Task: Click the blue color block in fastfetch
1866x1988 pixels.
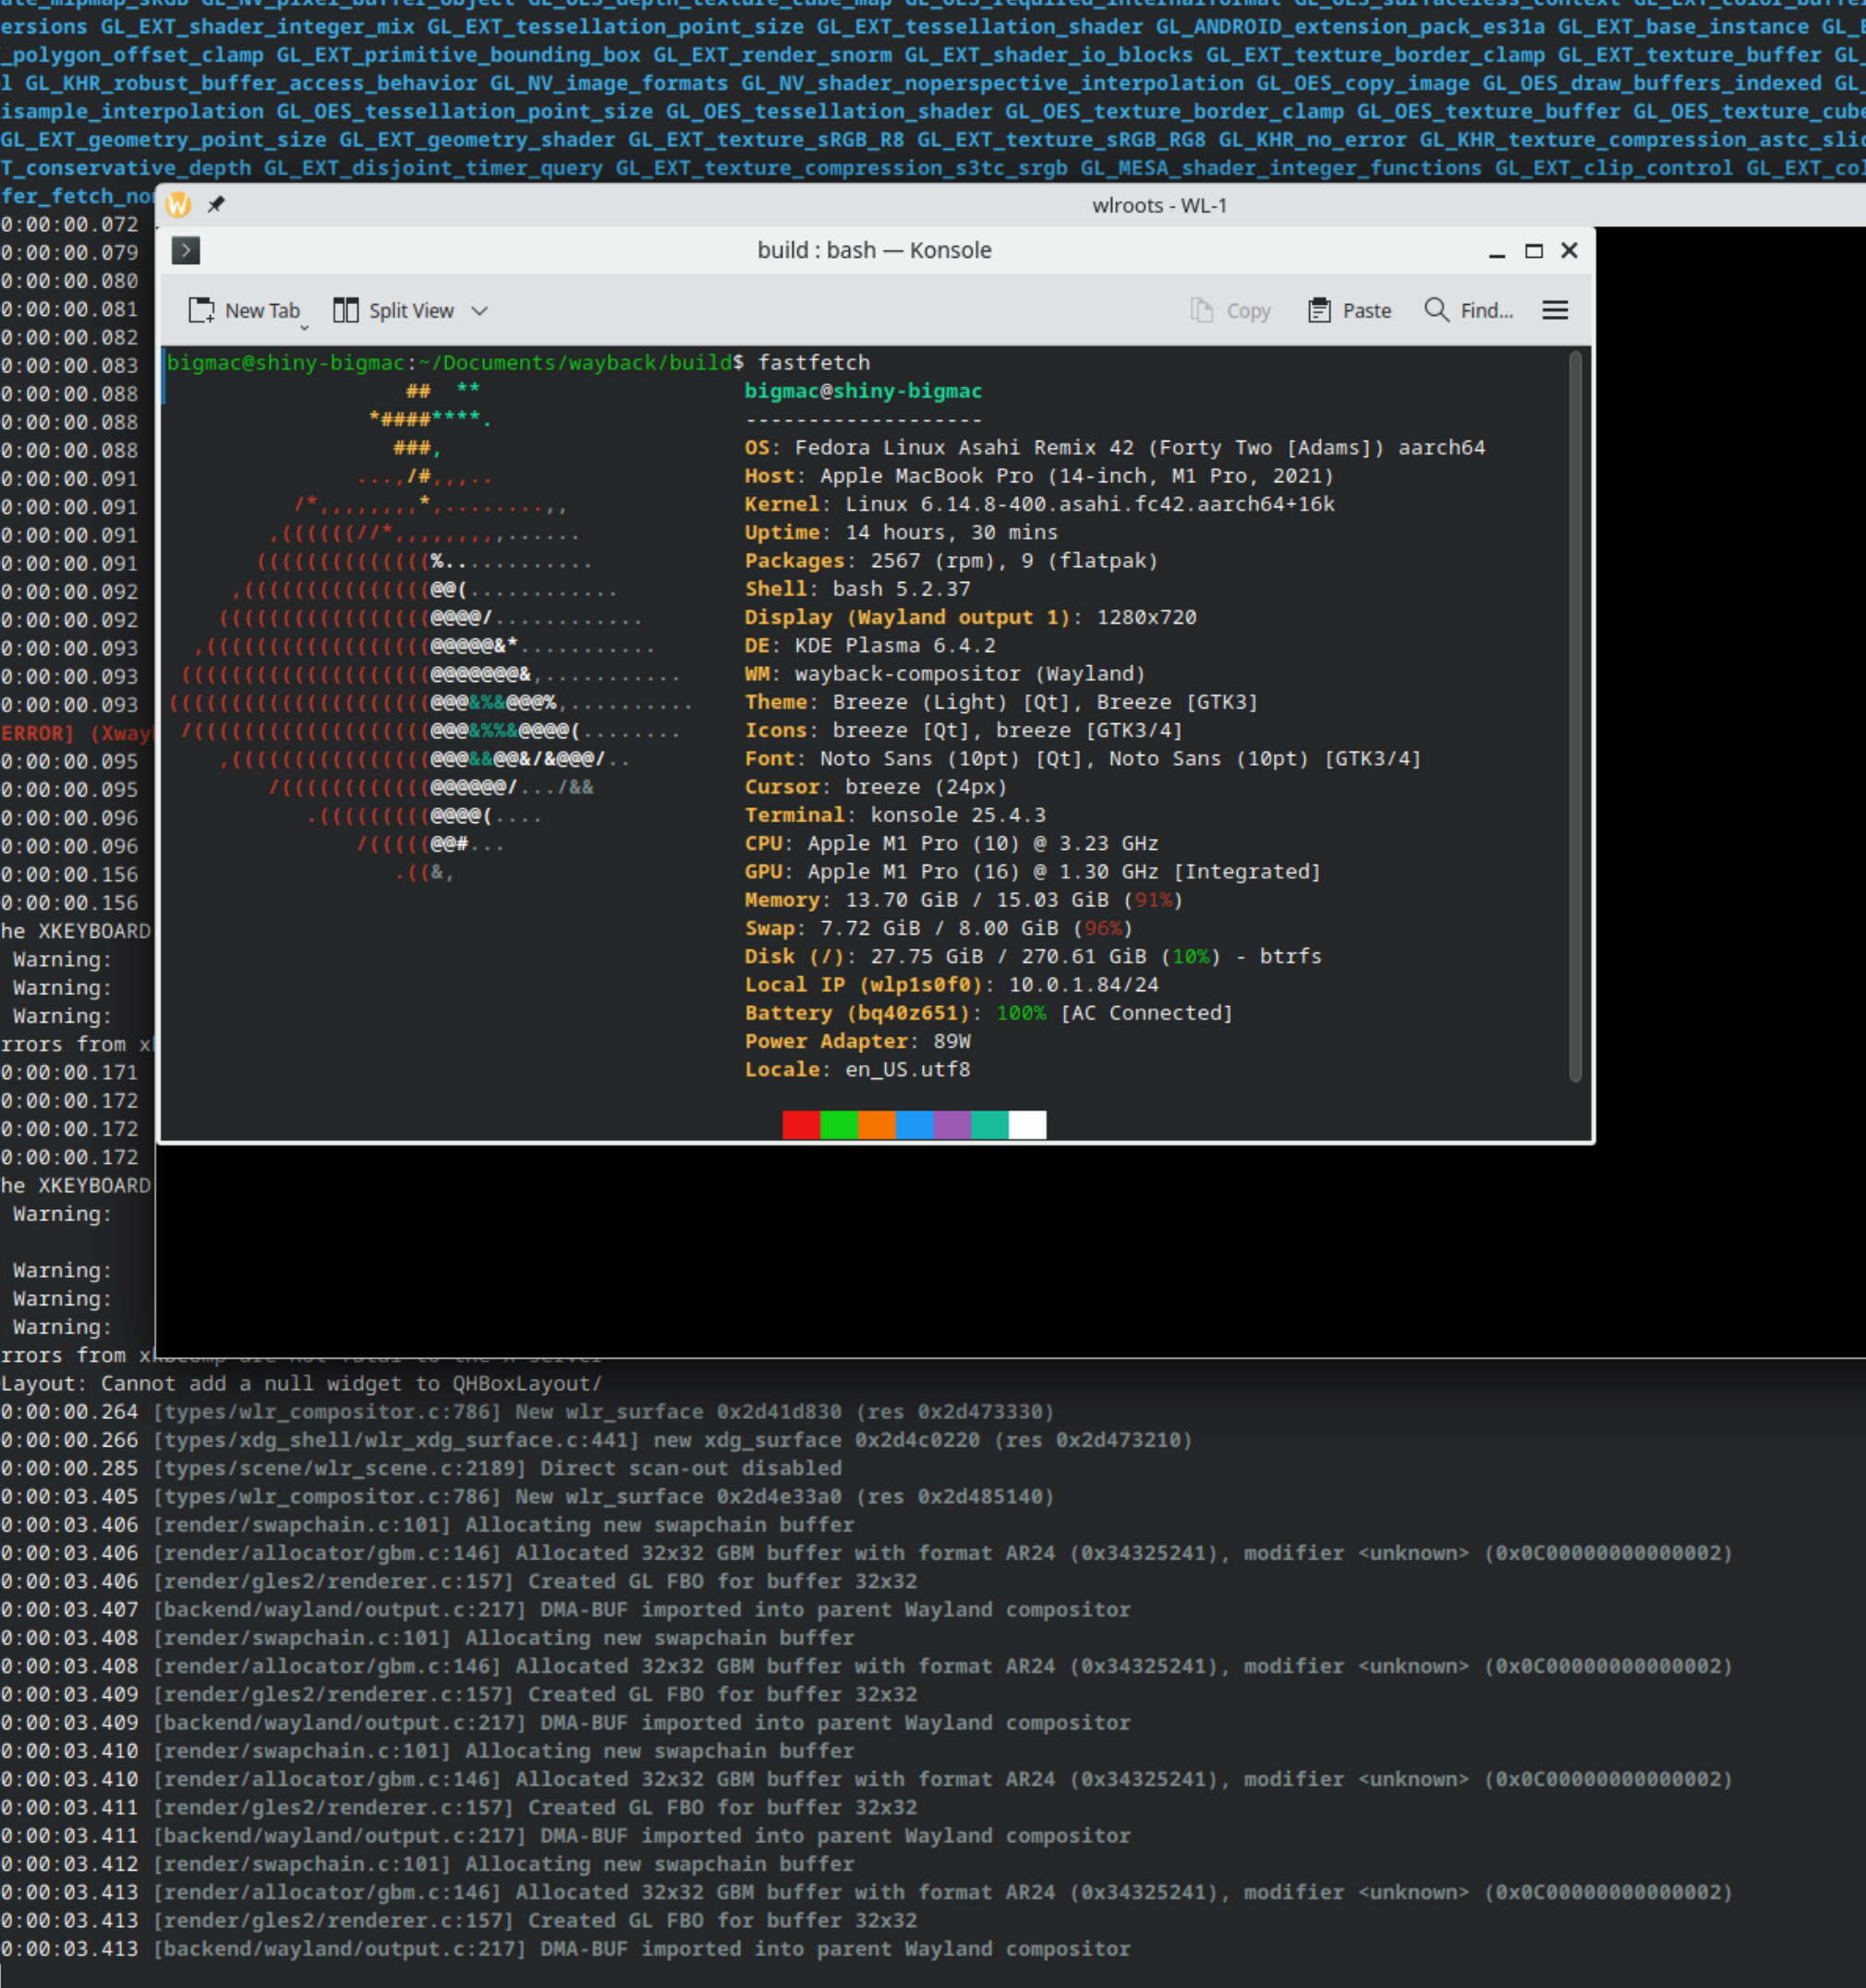Action: click(914, 1125)
